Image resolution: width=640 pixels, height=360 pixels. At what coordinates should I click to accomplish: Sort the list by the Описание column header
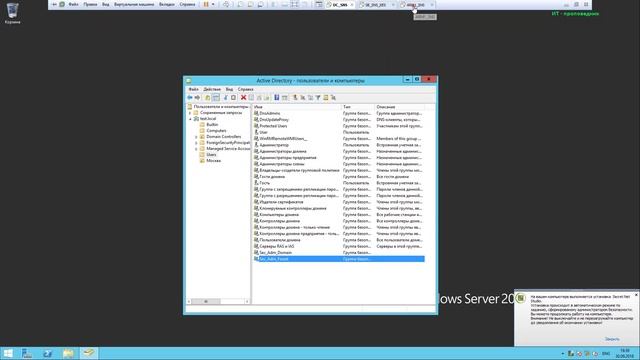click(399, 107)
